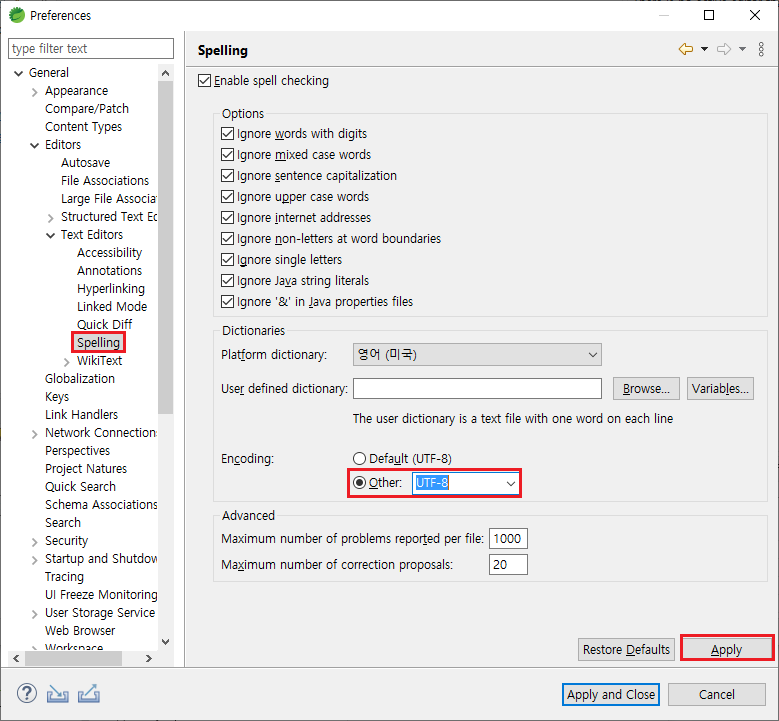Expand the Structured Text Editors node
Viewport: 779px width, 721px height.
tap(50, 218)
